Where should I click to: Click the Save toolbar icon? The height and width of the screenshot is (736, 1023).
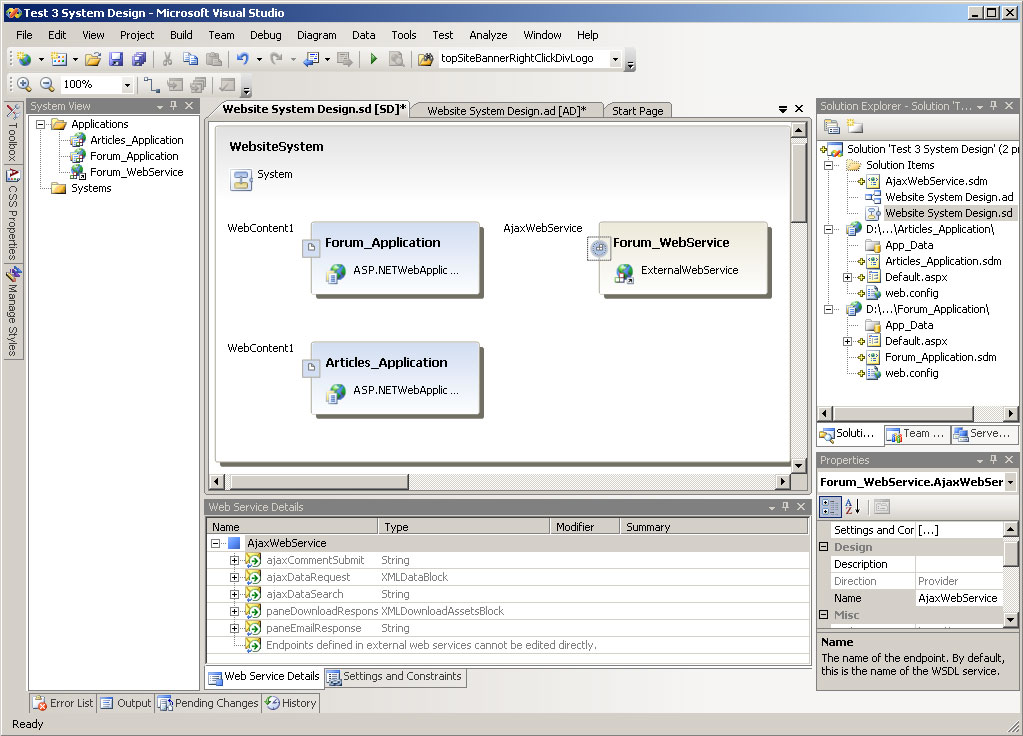116,59
